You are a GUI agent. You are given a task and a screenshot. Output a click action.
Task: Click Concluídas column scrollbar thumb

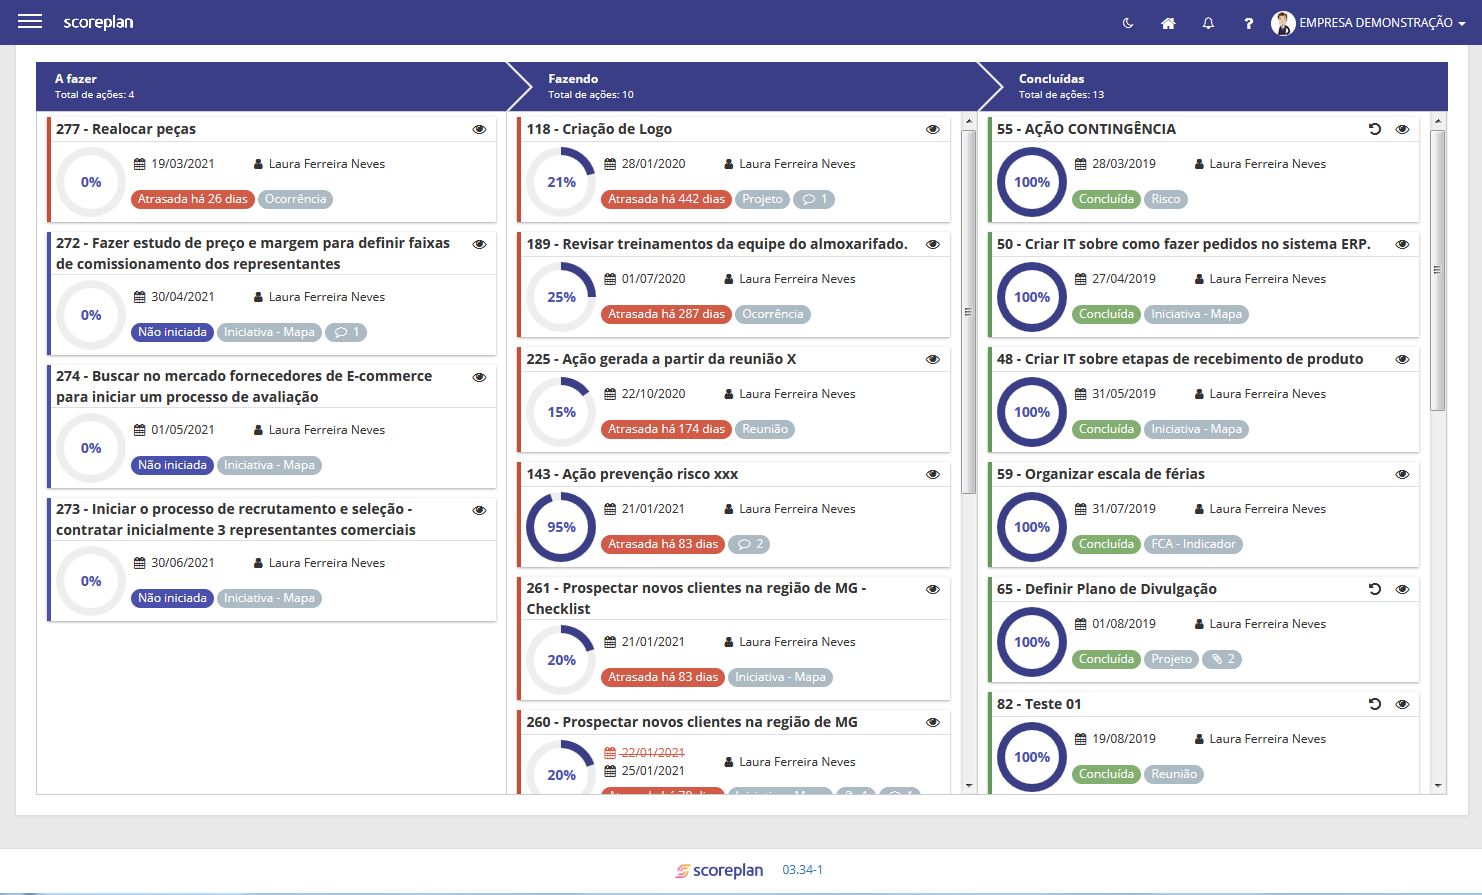coord(1438,270)
